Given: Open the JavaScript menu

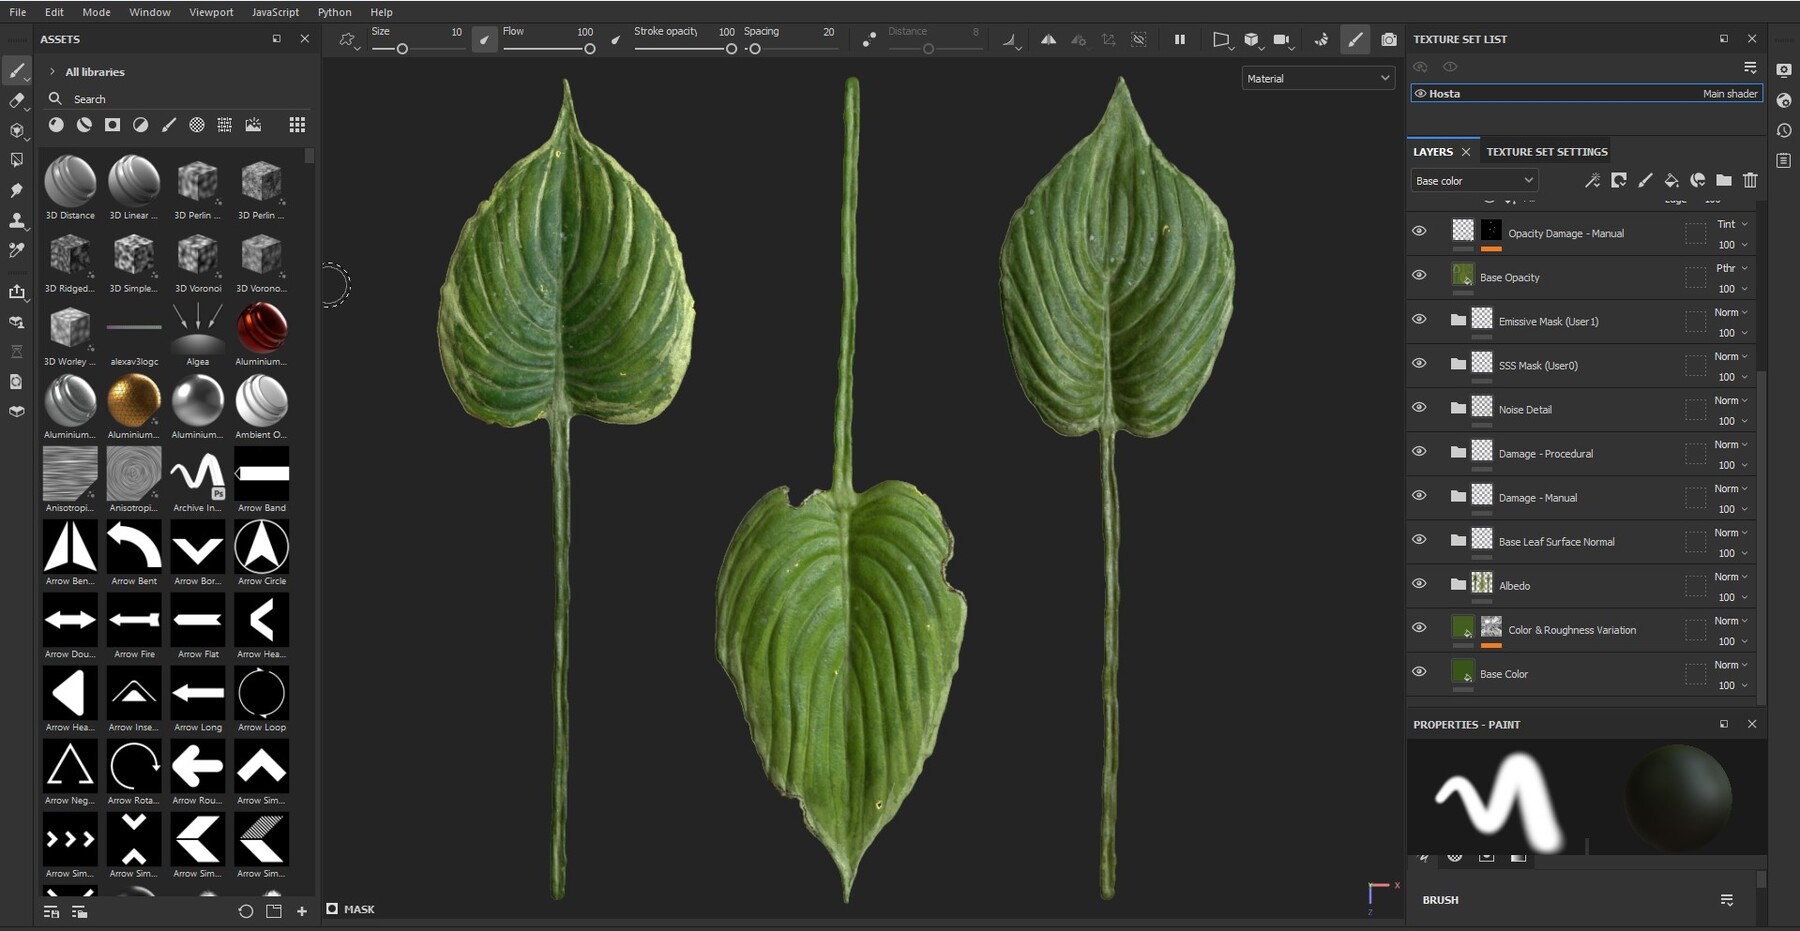Looking at the screenshot, I should [x=274, y=12].
